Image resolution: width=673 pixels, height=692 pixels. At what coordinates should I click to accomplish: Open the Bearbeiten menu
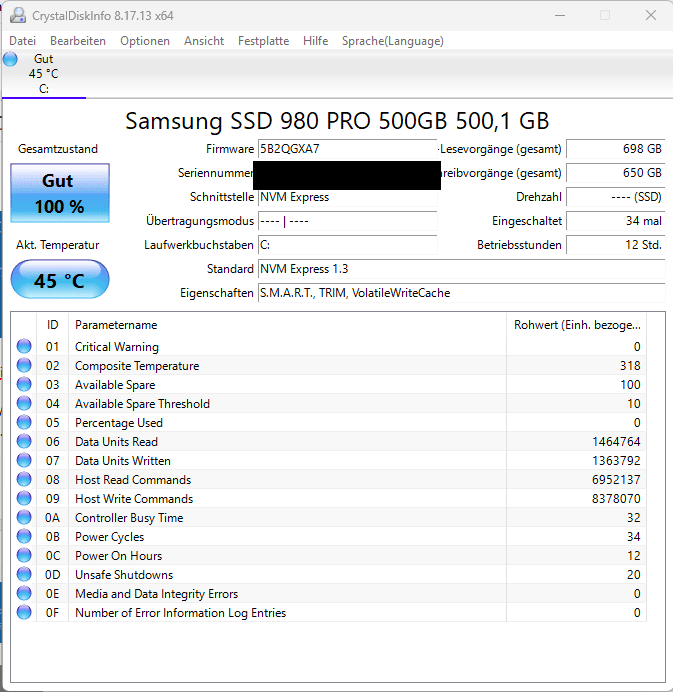[78, 41]
